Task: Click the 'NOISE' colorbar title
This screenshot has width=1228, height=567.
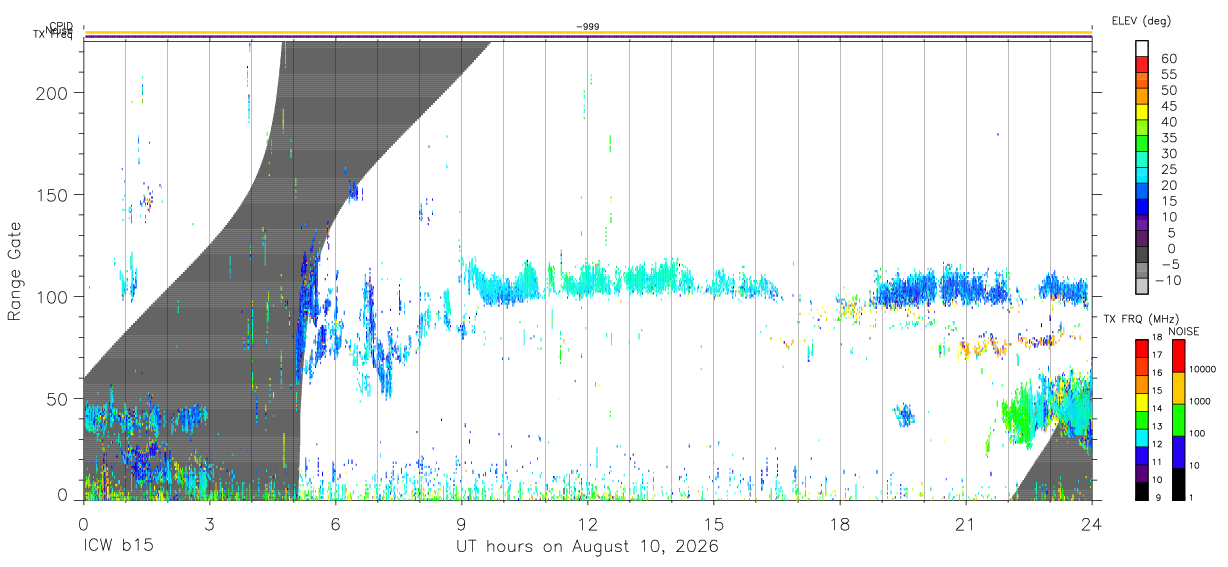Action: [x=1184, y=331]
